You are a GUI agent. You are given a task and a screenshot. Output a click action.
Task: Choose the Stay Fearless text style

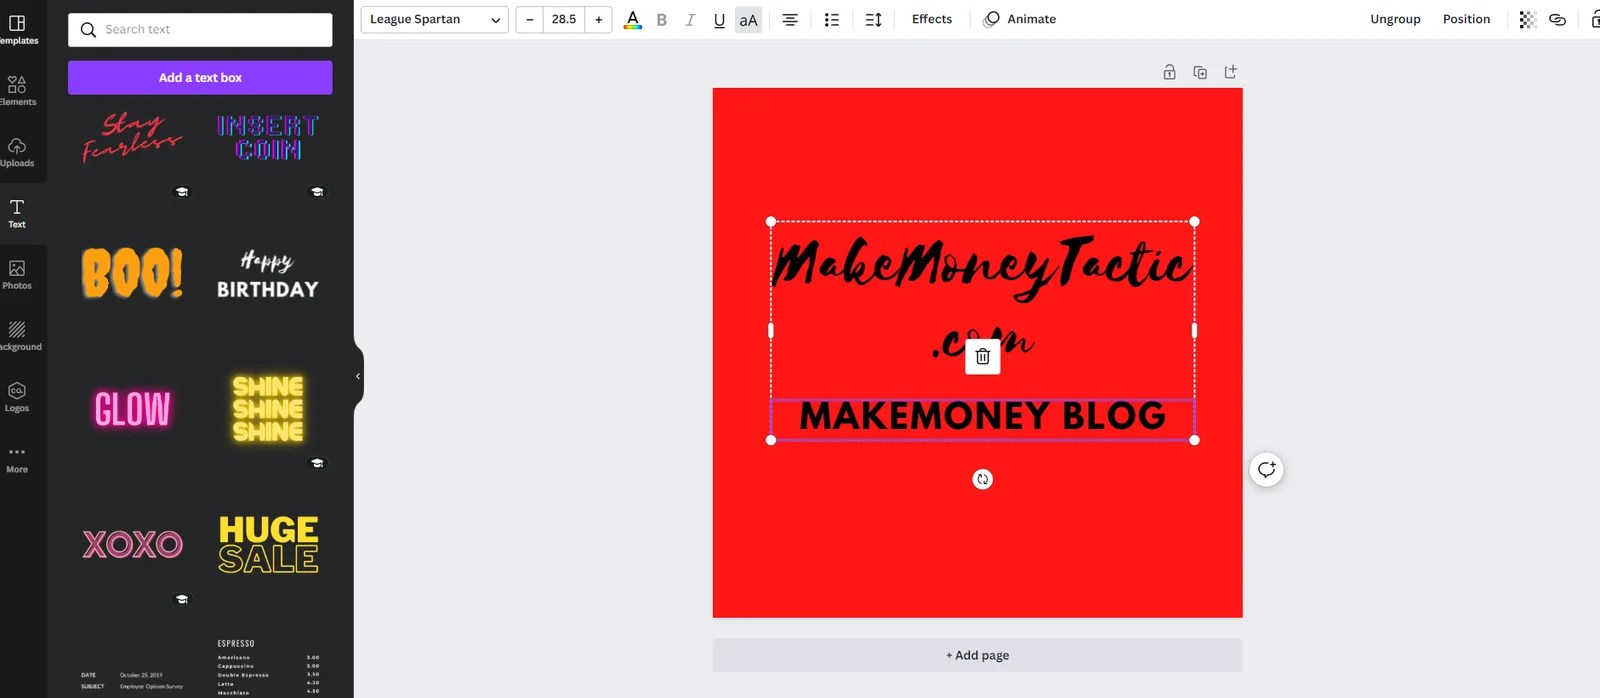pyautogui.click(x=132, y=137)
